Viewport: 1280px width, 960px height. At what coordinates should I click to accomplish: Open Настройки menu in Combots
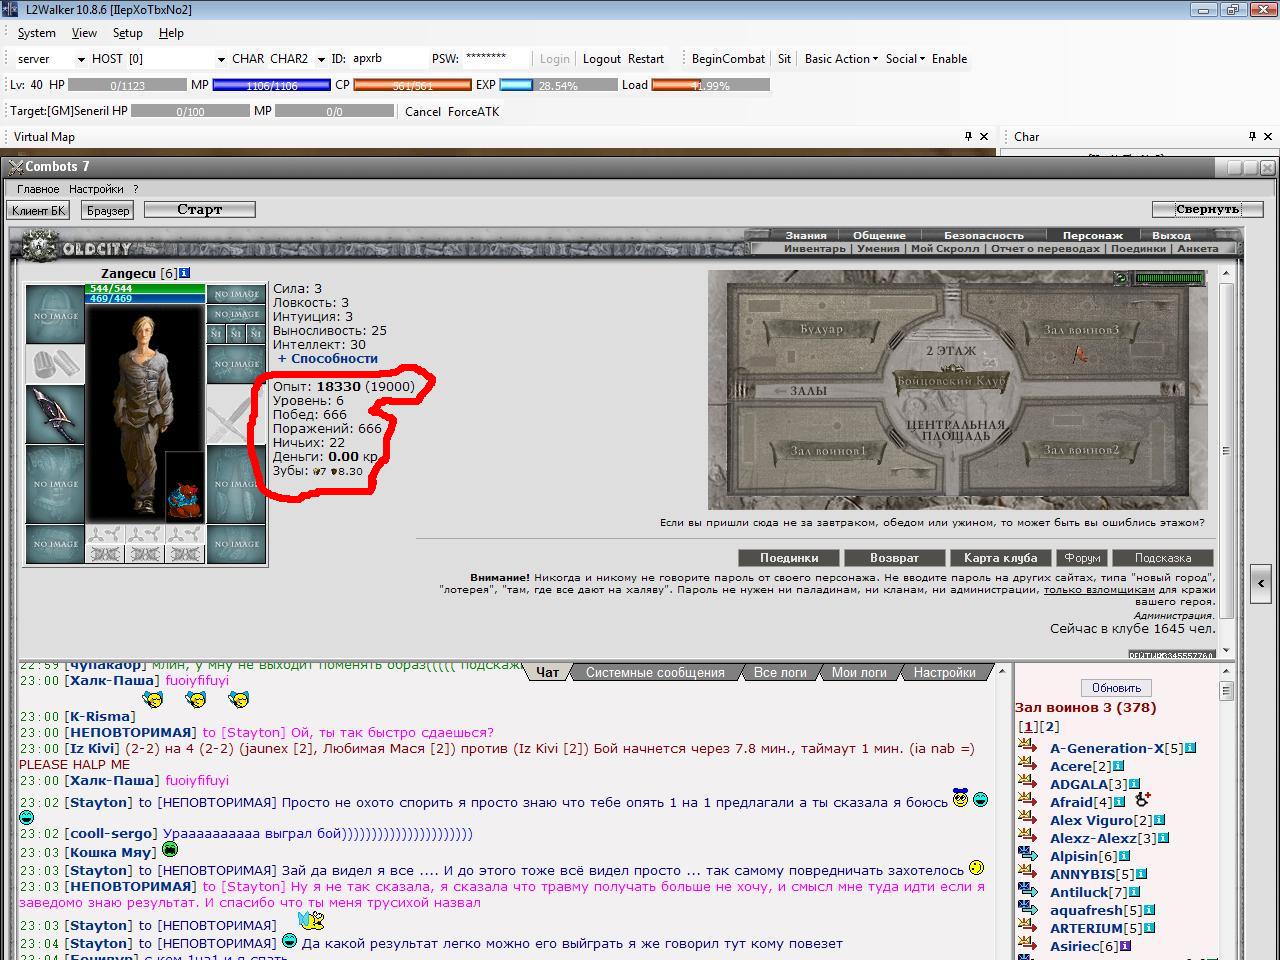tap(96, 189)
